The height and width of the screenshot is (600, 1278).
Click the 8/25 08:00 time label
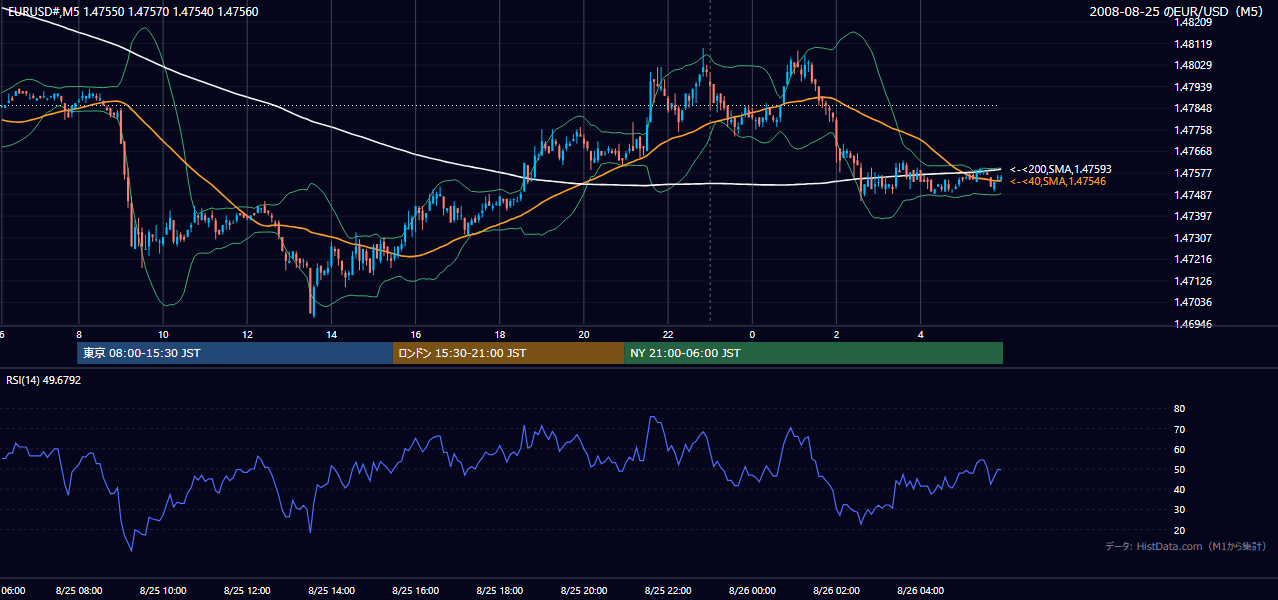(x=79, y=591)
